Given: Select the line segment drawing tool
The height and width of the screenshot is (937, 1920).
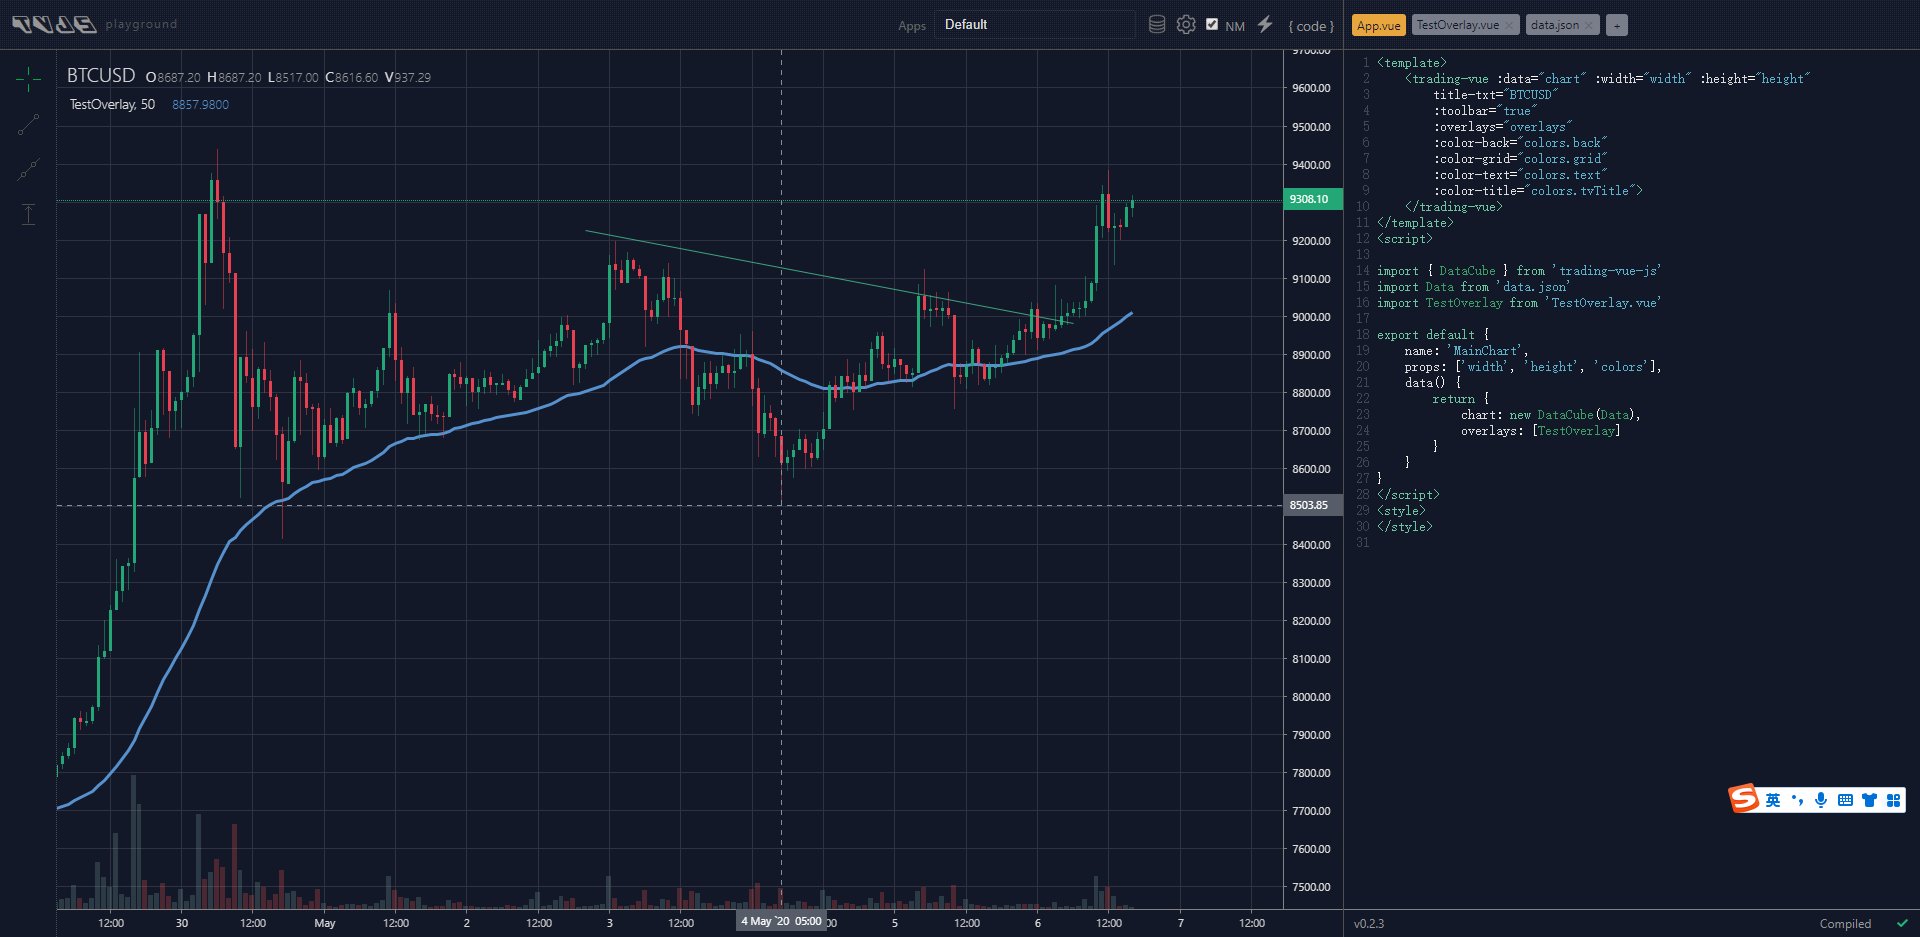Looking at the screenshot, I should 28,124.
